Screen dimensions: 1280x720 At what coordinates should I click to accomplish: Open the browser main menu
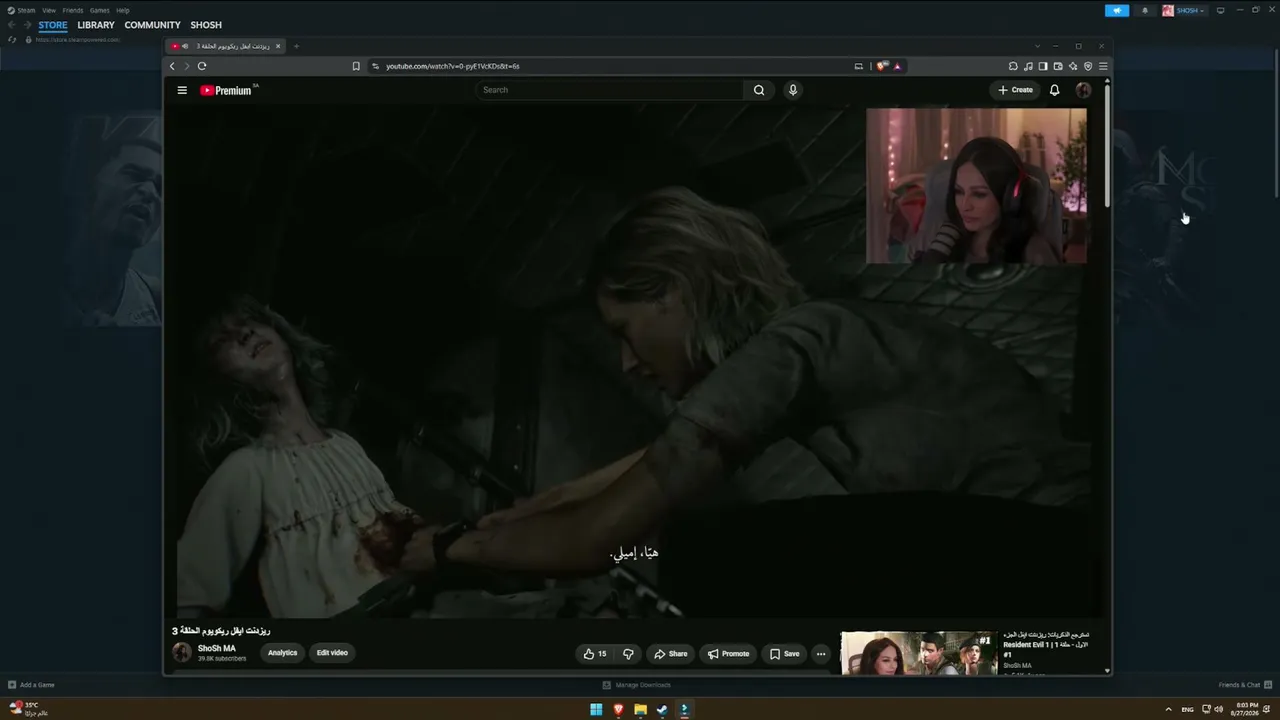(1103, 66)
